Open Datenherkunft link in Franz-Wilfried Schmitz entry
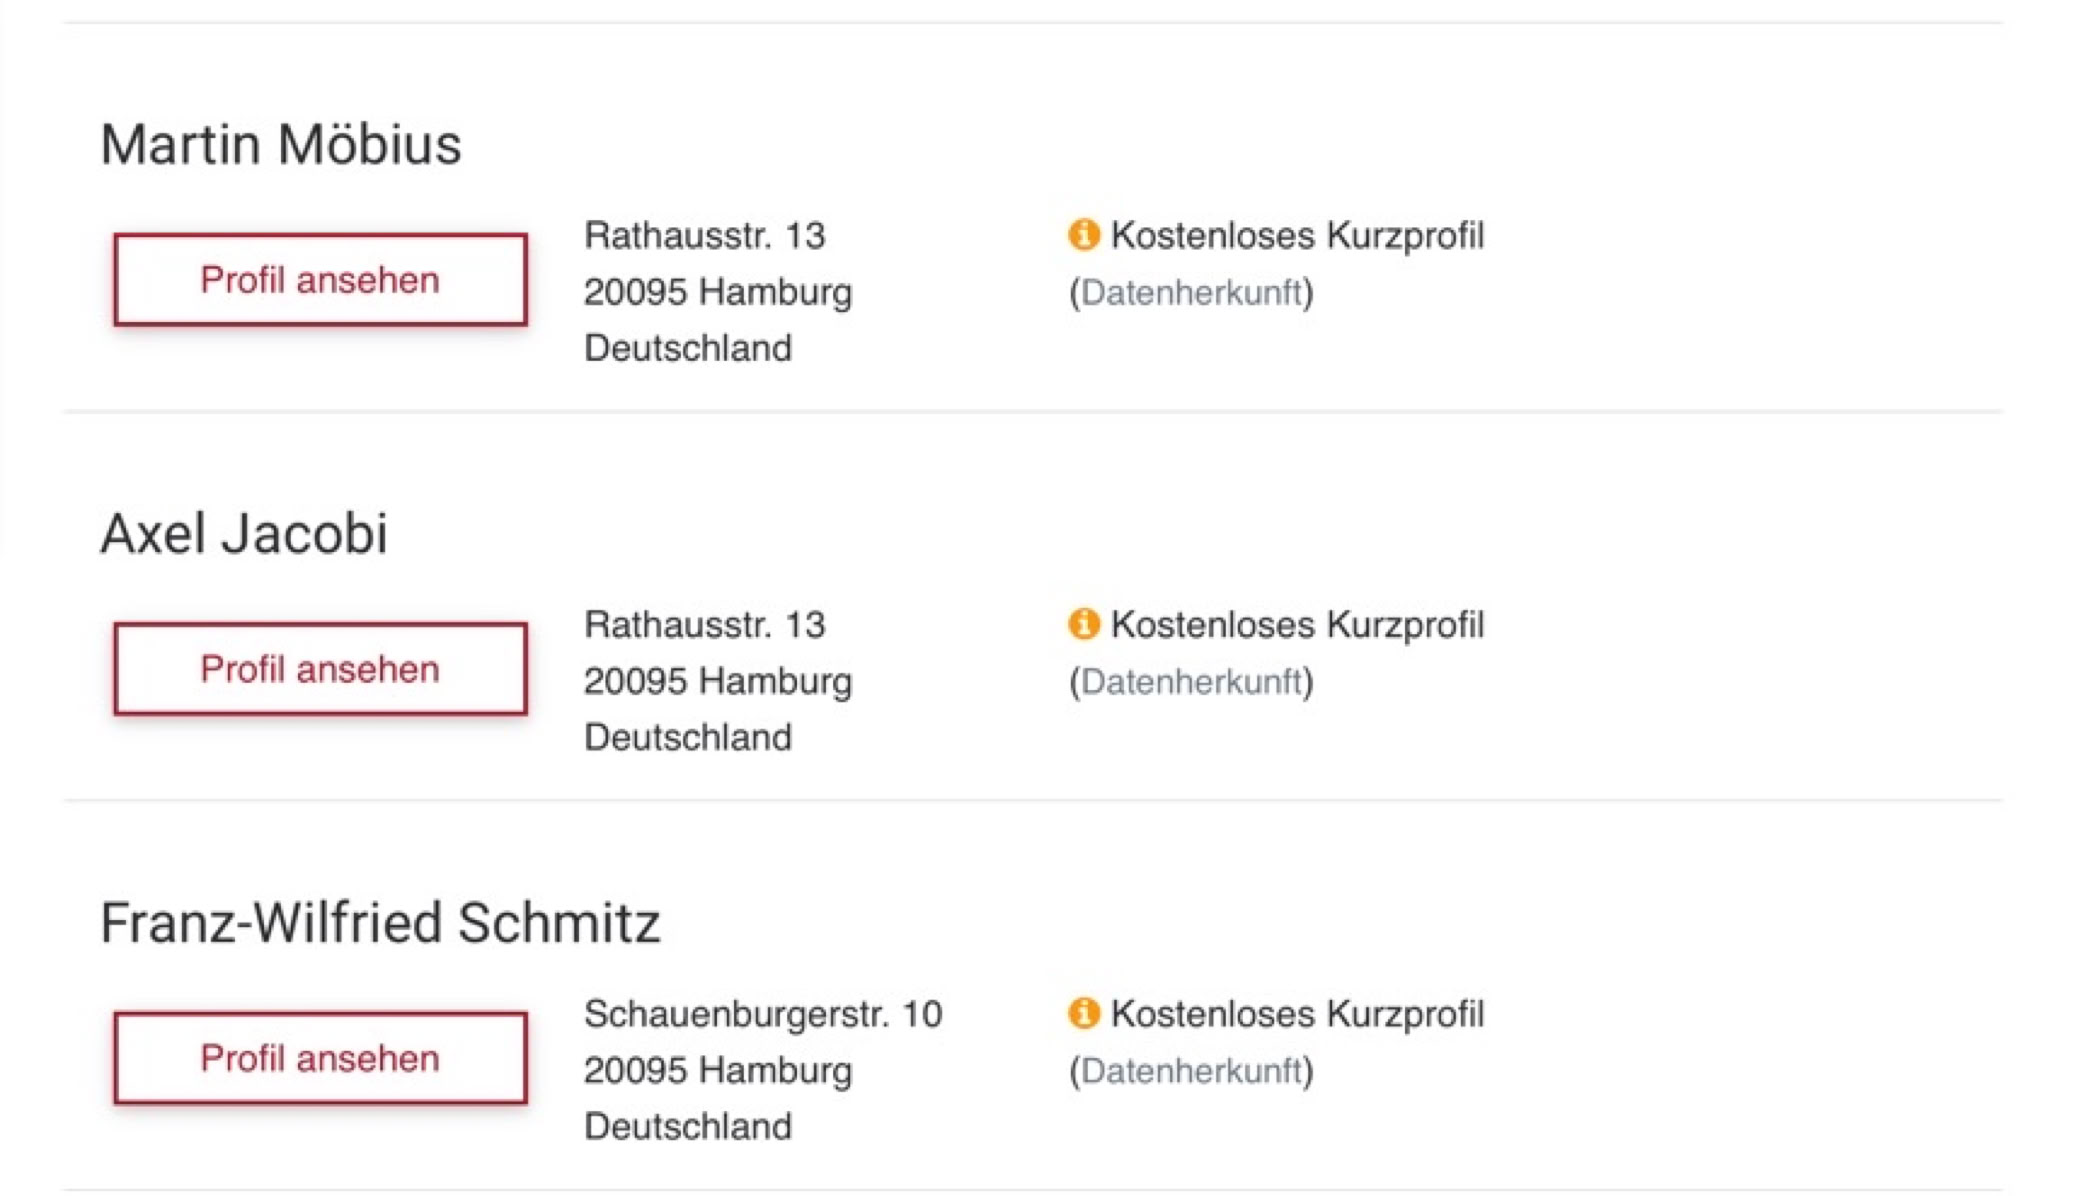The width and height of the screenshot is (2076, 1196). [1191, 1070]
